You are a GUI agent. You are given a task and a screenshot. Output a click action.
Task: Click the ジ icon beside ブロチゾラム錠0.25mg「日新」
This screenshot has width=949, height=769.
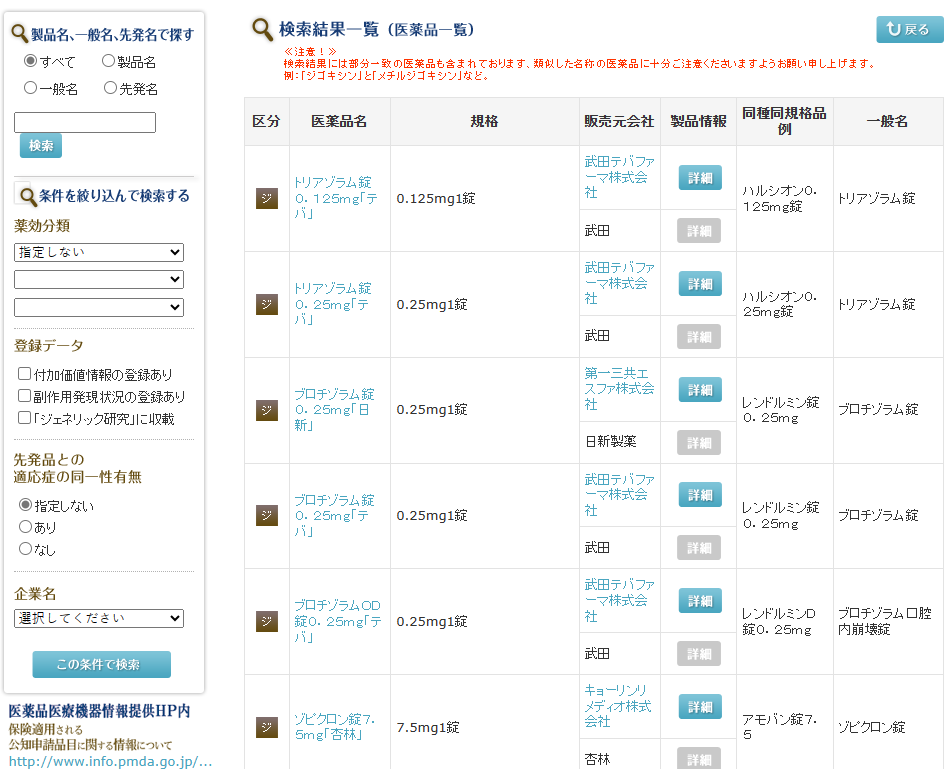(x=266, y=410)
